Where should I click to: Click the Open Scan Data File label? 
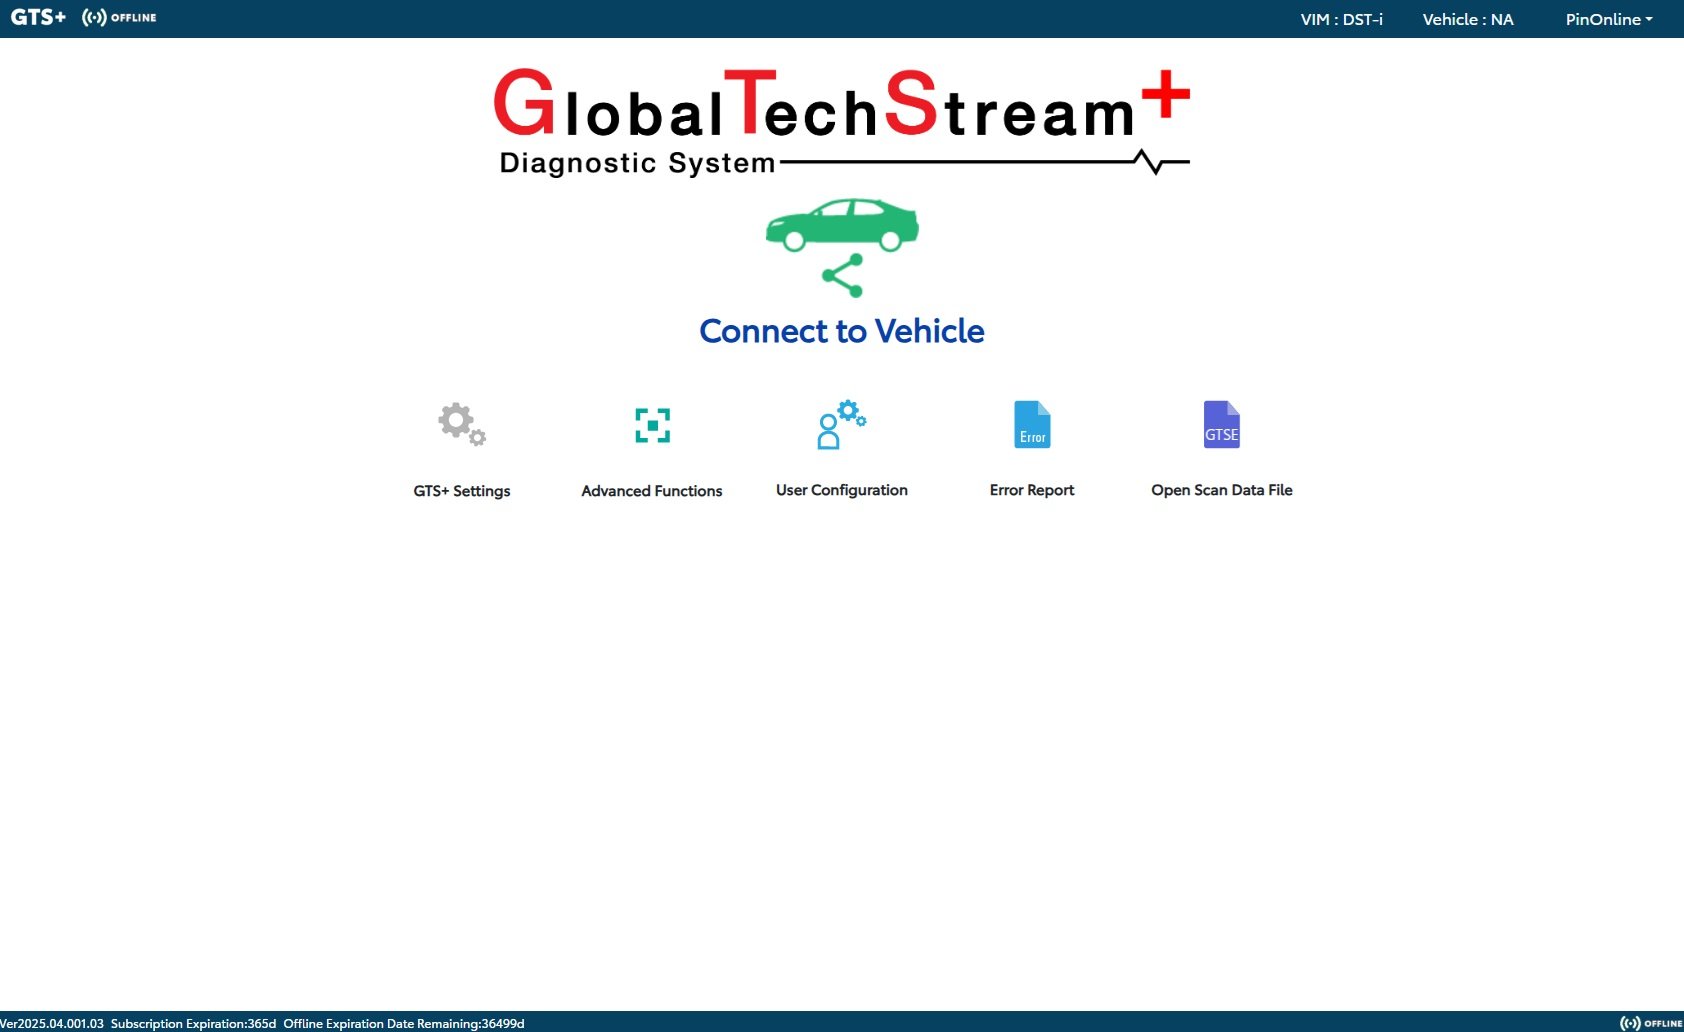pyautogui.click(x=1221, y=490)
